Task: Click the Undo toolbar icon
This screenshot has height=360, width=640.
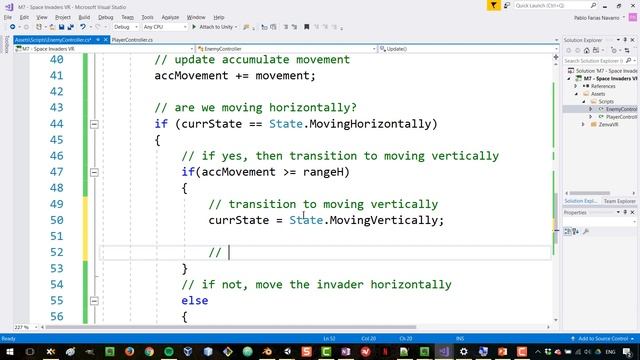Action: point(83,27)
